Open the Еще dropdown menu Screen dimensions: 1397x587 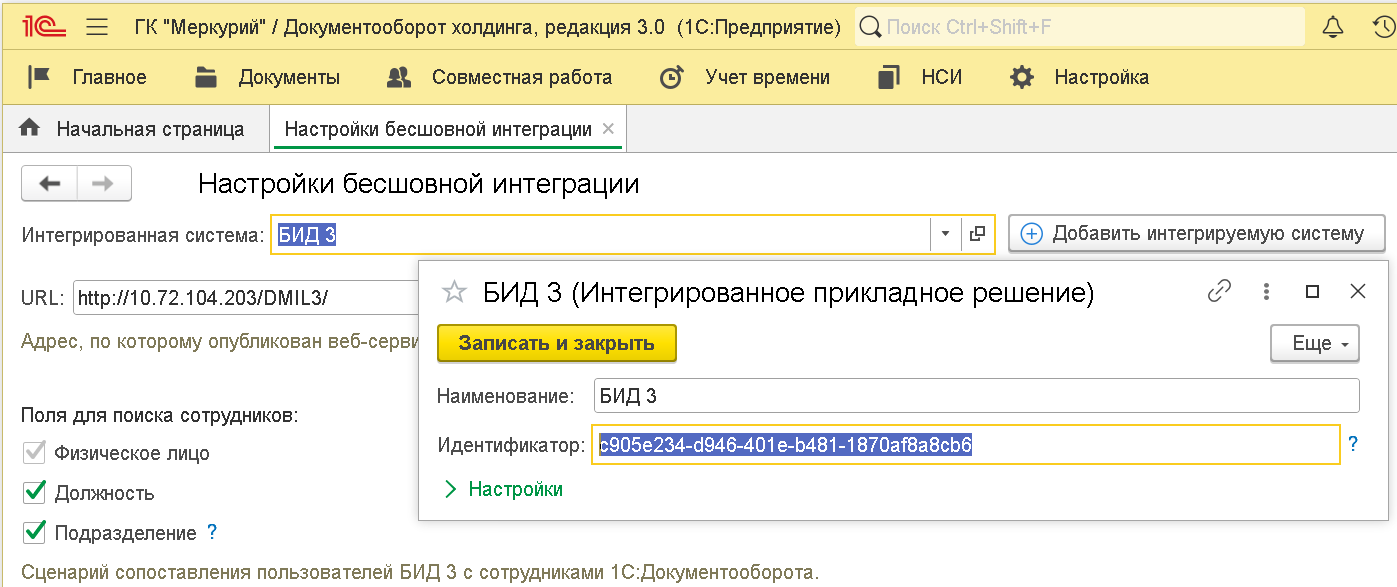tap(1314, 344)
